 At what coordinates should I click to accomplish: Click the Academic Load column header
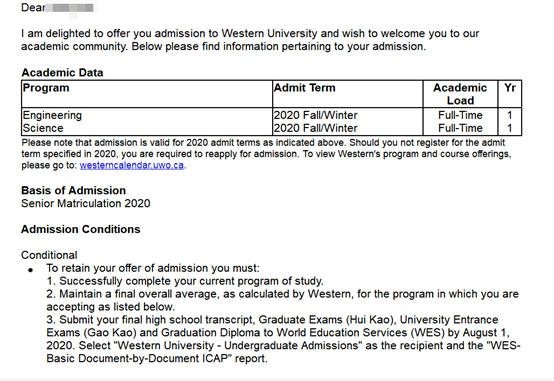(x=460, y=94)
